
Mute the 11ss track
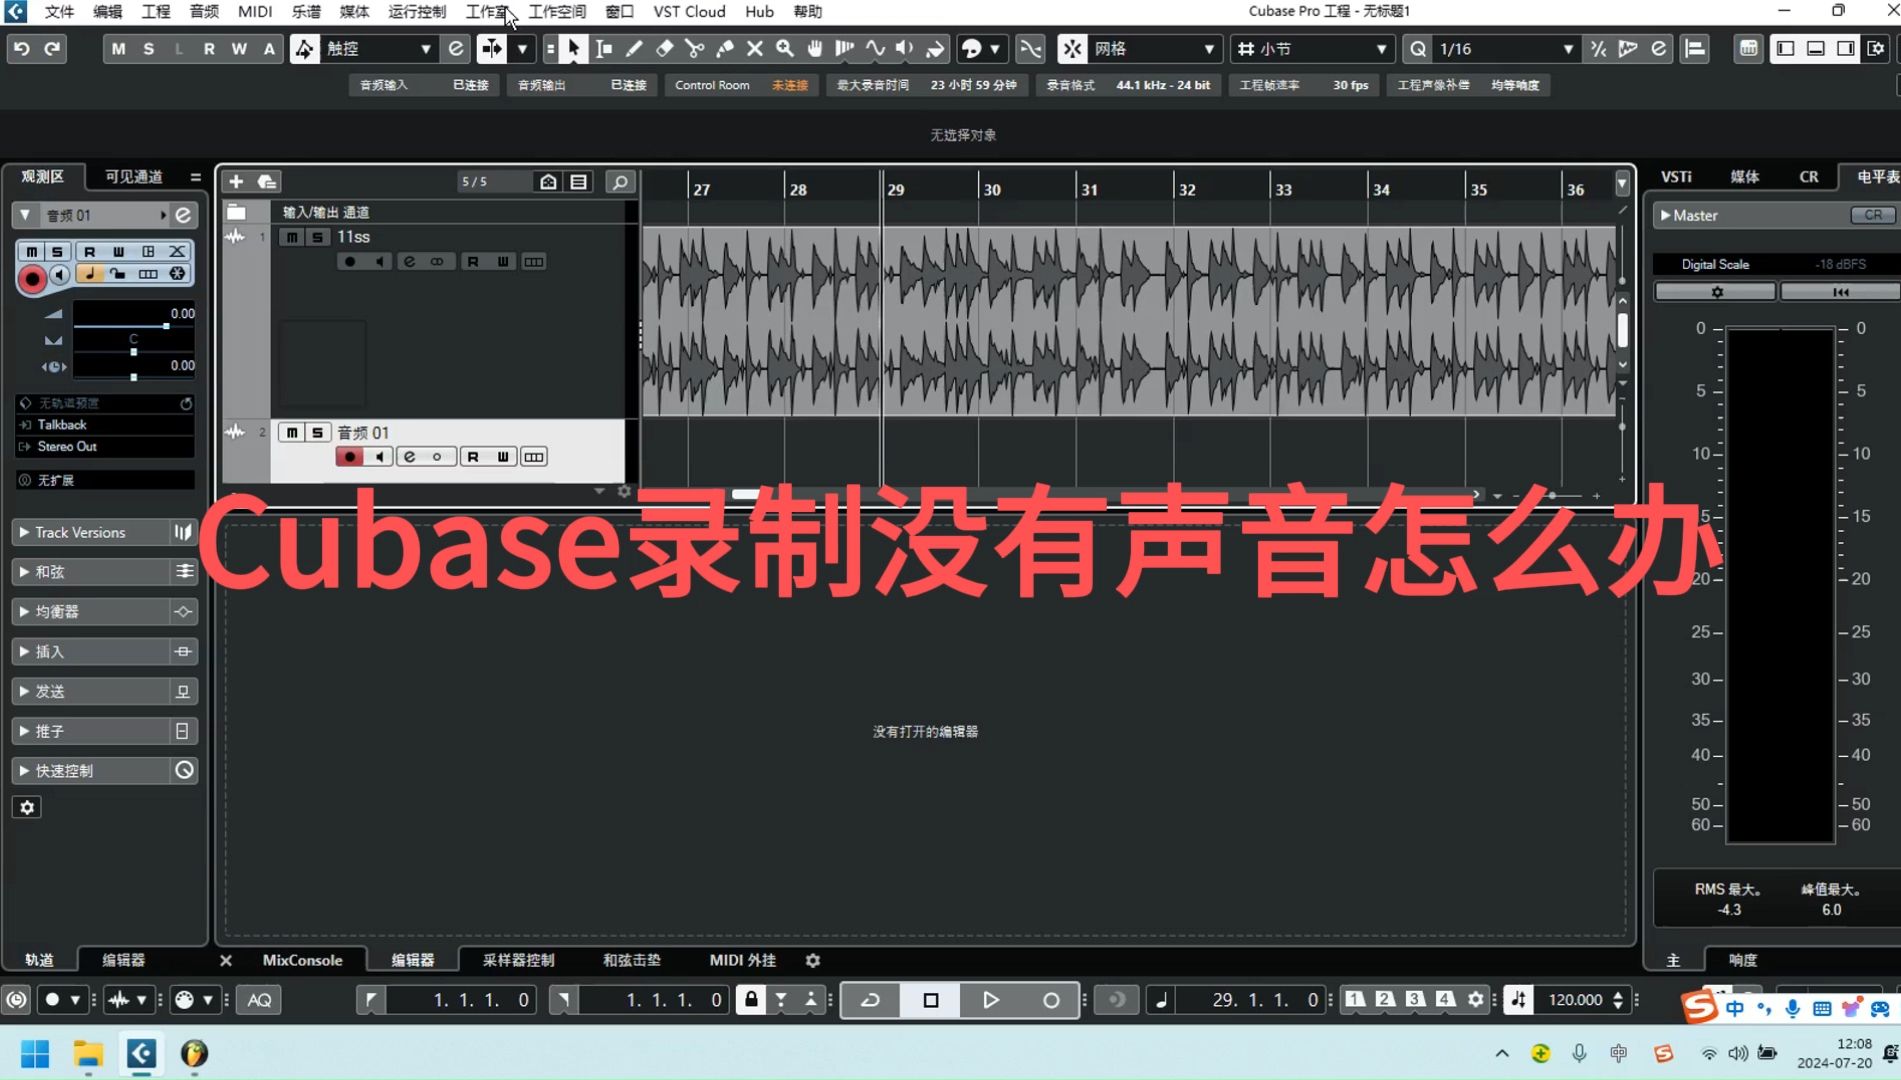click(292, 237)
